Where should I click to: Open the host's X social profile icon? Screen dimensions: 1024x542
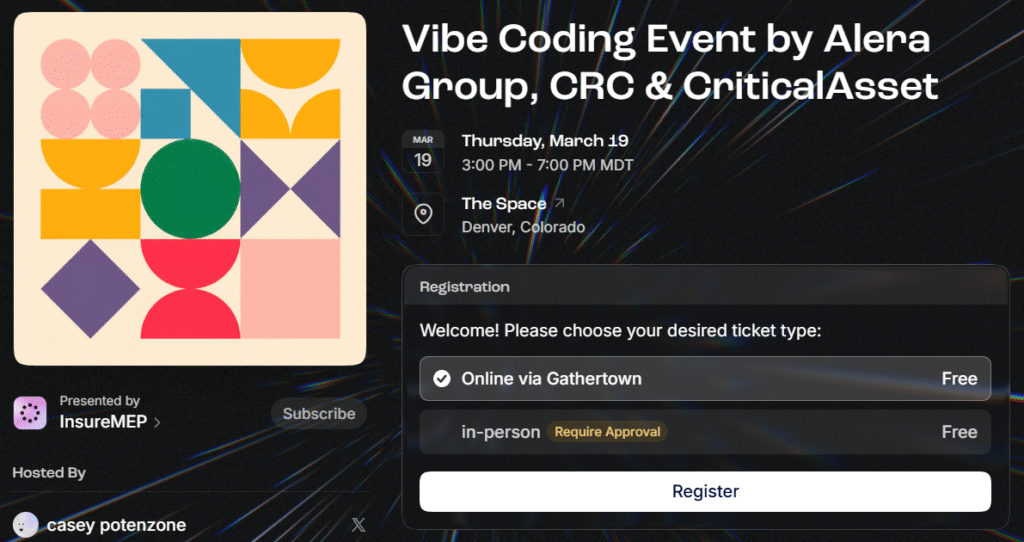pyautogui.click(x=359, y=525)
